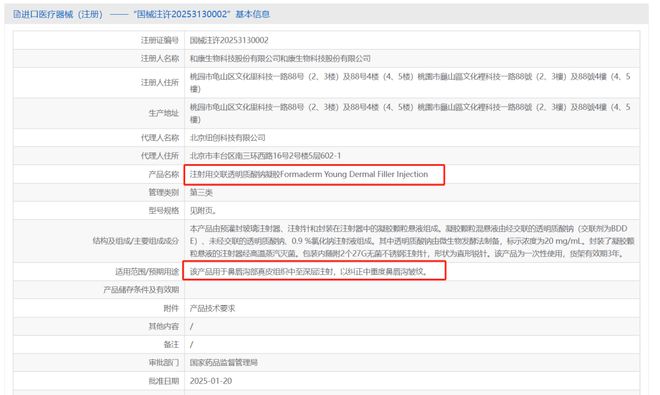Click the 代理人名称 label

[x=160, y=138]
